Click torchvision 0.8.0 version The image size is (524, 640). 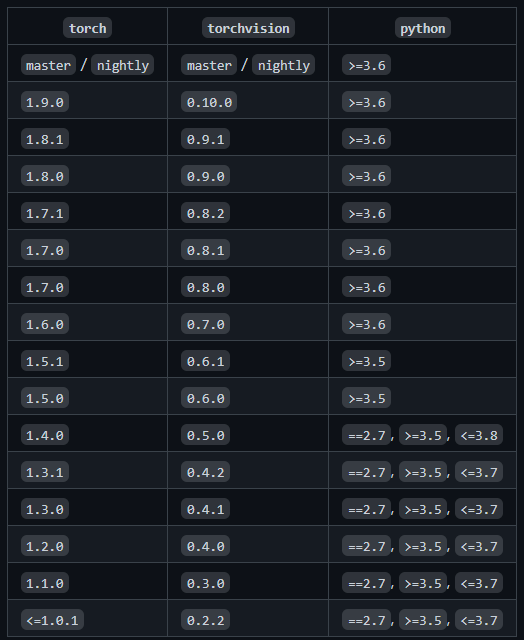pyautogui.click(x=205, y=287)
